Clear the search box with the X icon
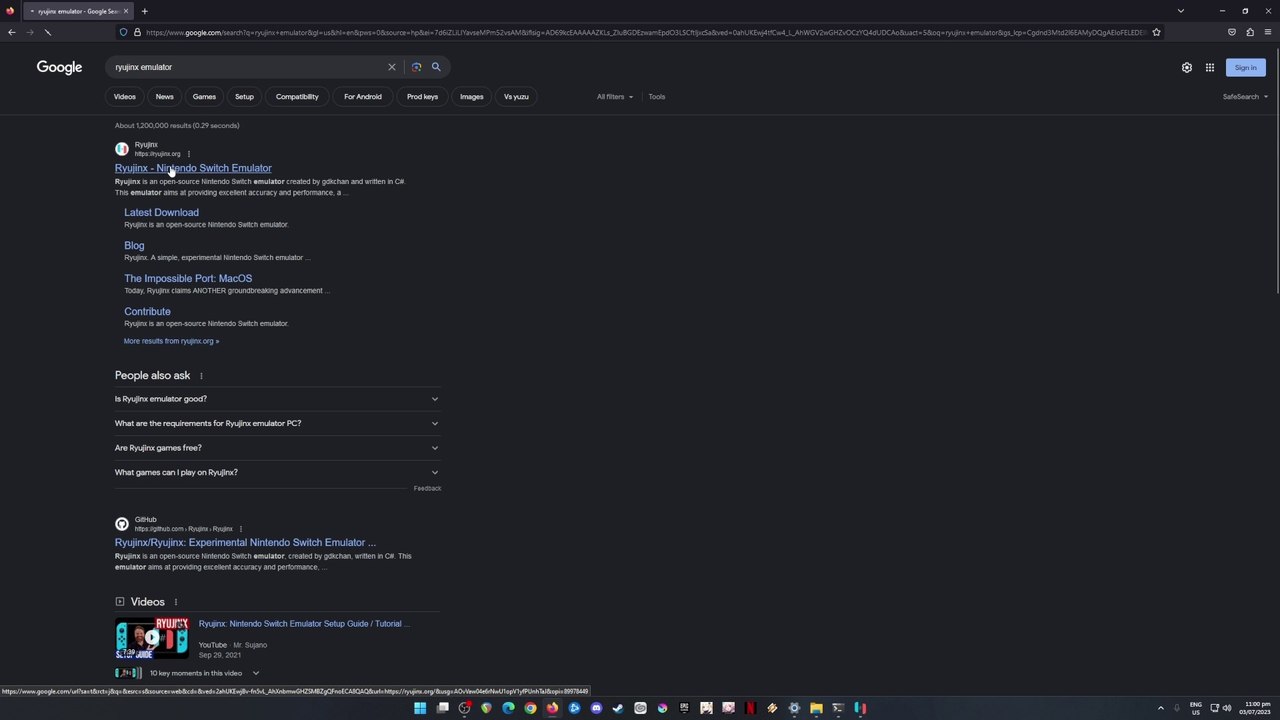The height and width of the screenshot is (720, 1280). (x=392, y=67)
